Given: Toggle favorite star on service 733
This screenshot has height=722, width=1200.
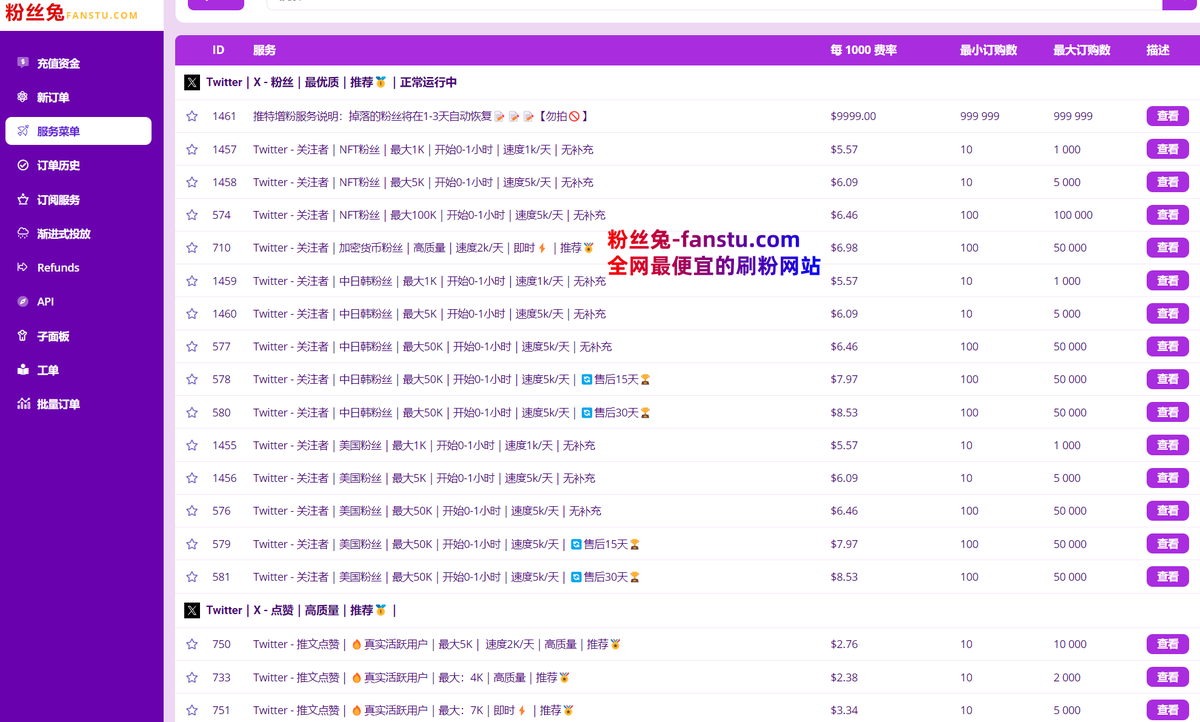Looking at the screenshot, I should click(192, 677).
